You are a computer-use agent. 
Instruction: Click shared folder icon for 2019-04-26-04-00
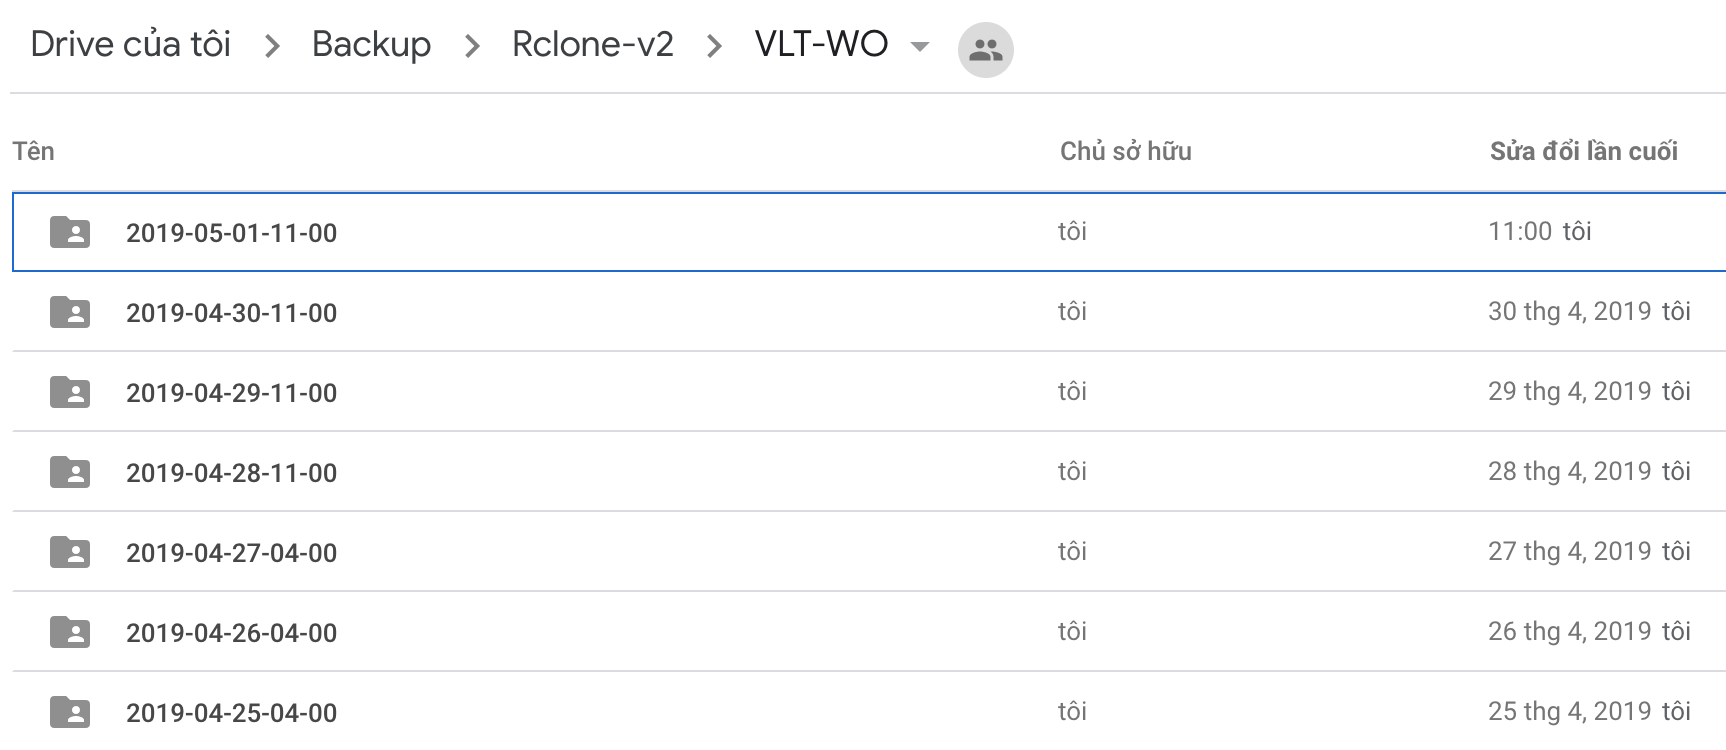point(70,632)
